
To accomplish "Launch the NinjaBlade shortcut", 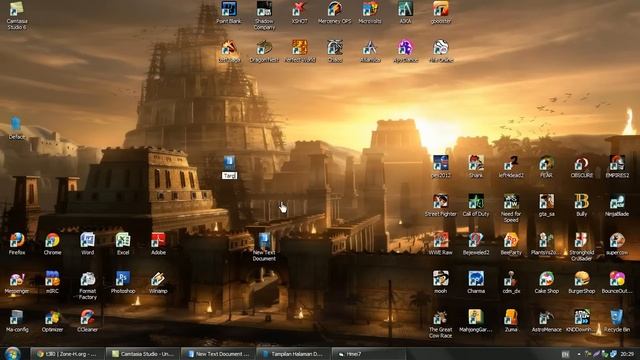I will pyautogui.click(x=617, y=205).
